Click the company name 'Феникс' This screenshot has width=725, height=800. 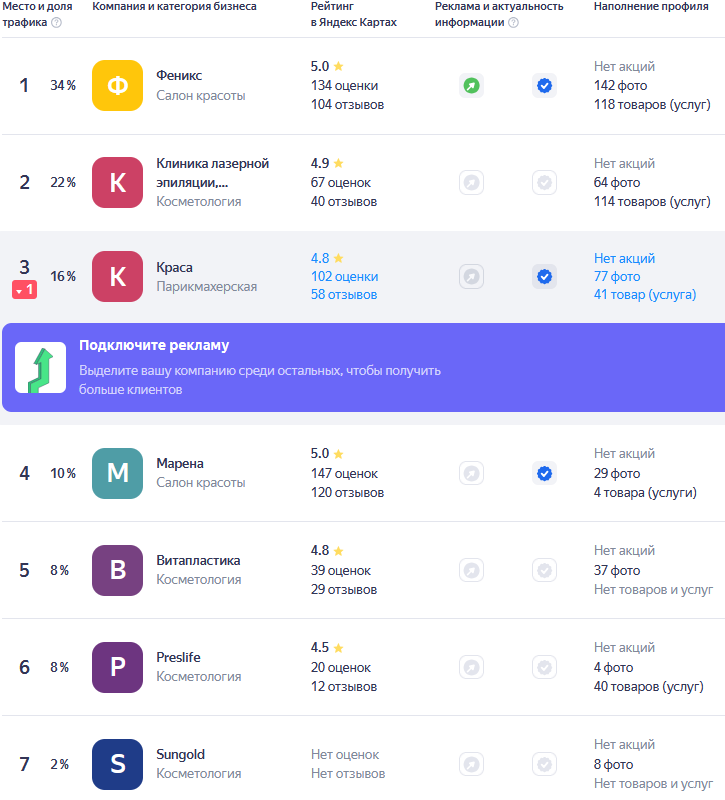pos(179,76)
